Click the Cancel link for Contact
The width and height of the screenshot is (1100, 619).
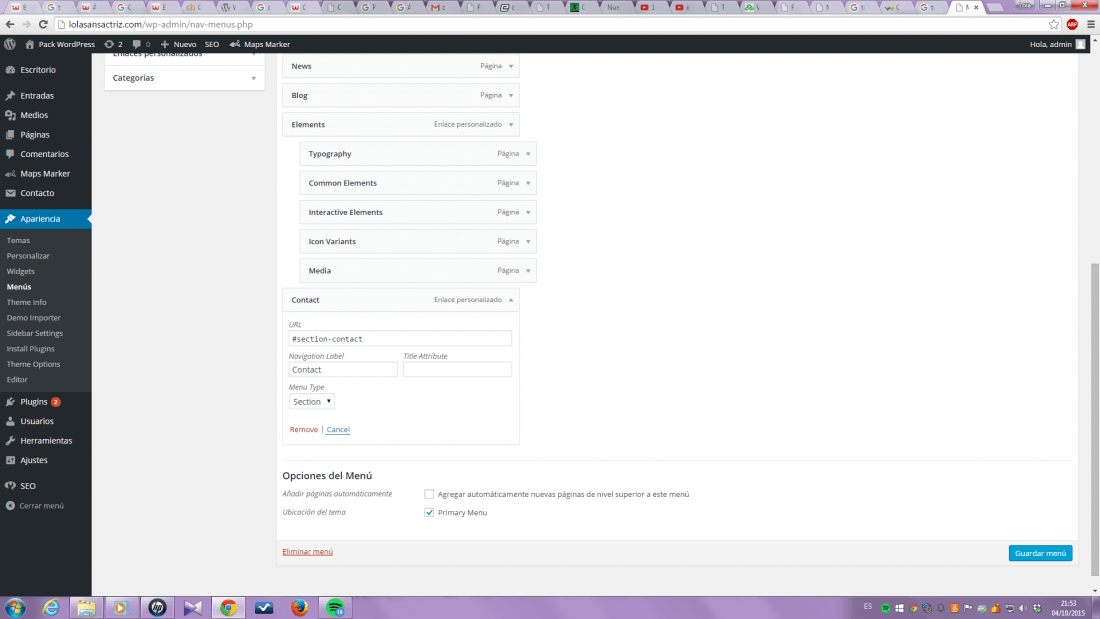point(338,430)
